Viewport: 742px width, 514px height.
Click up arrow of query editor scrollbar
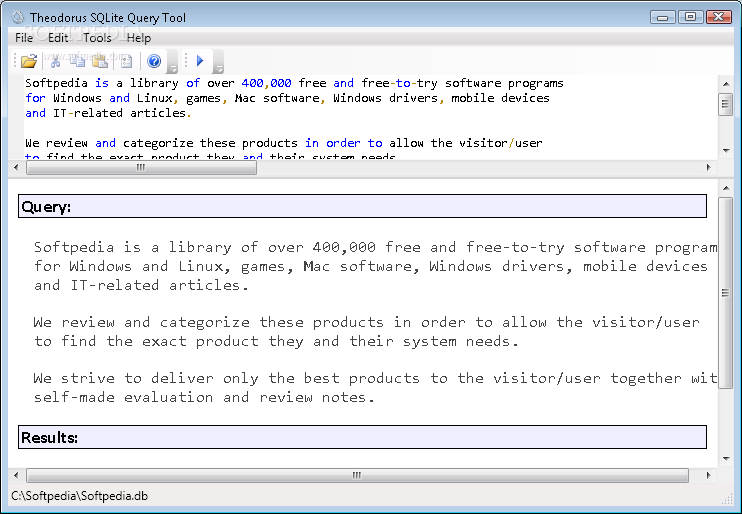[x=726, y=84]
